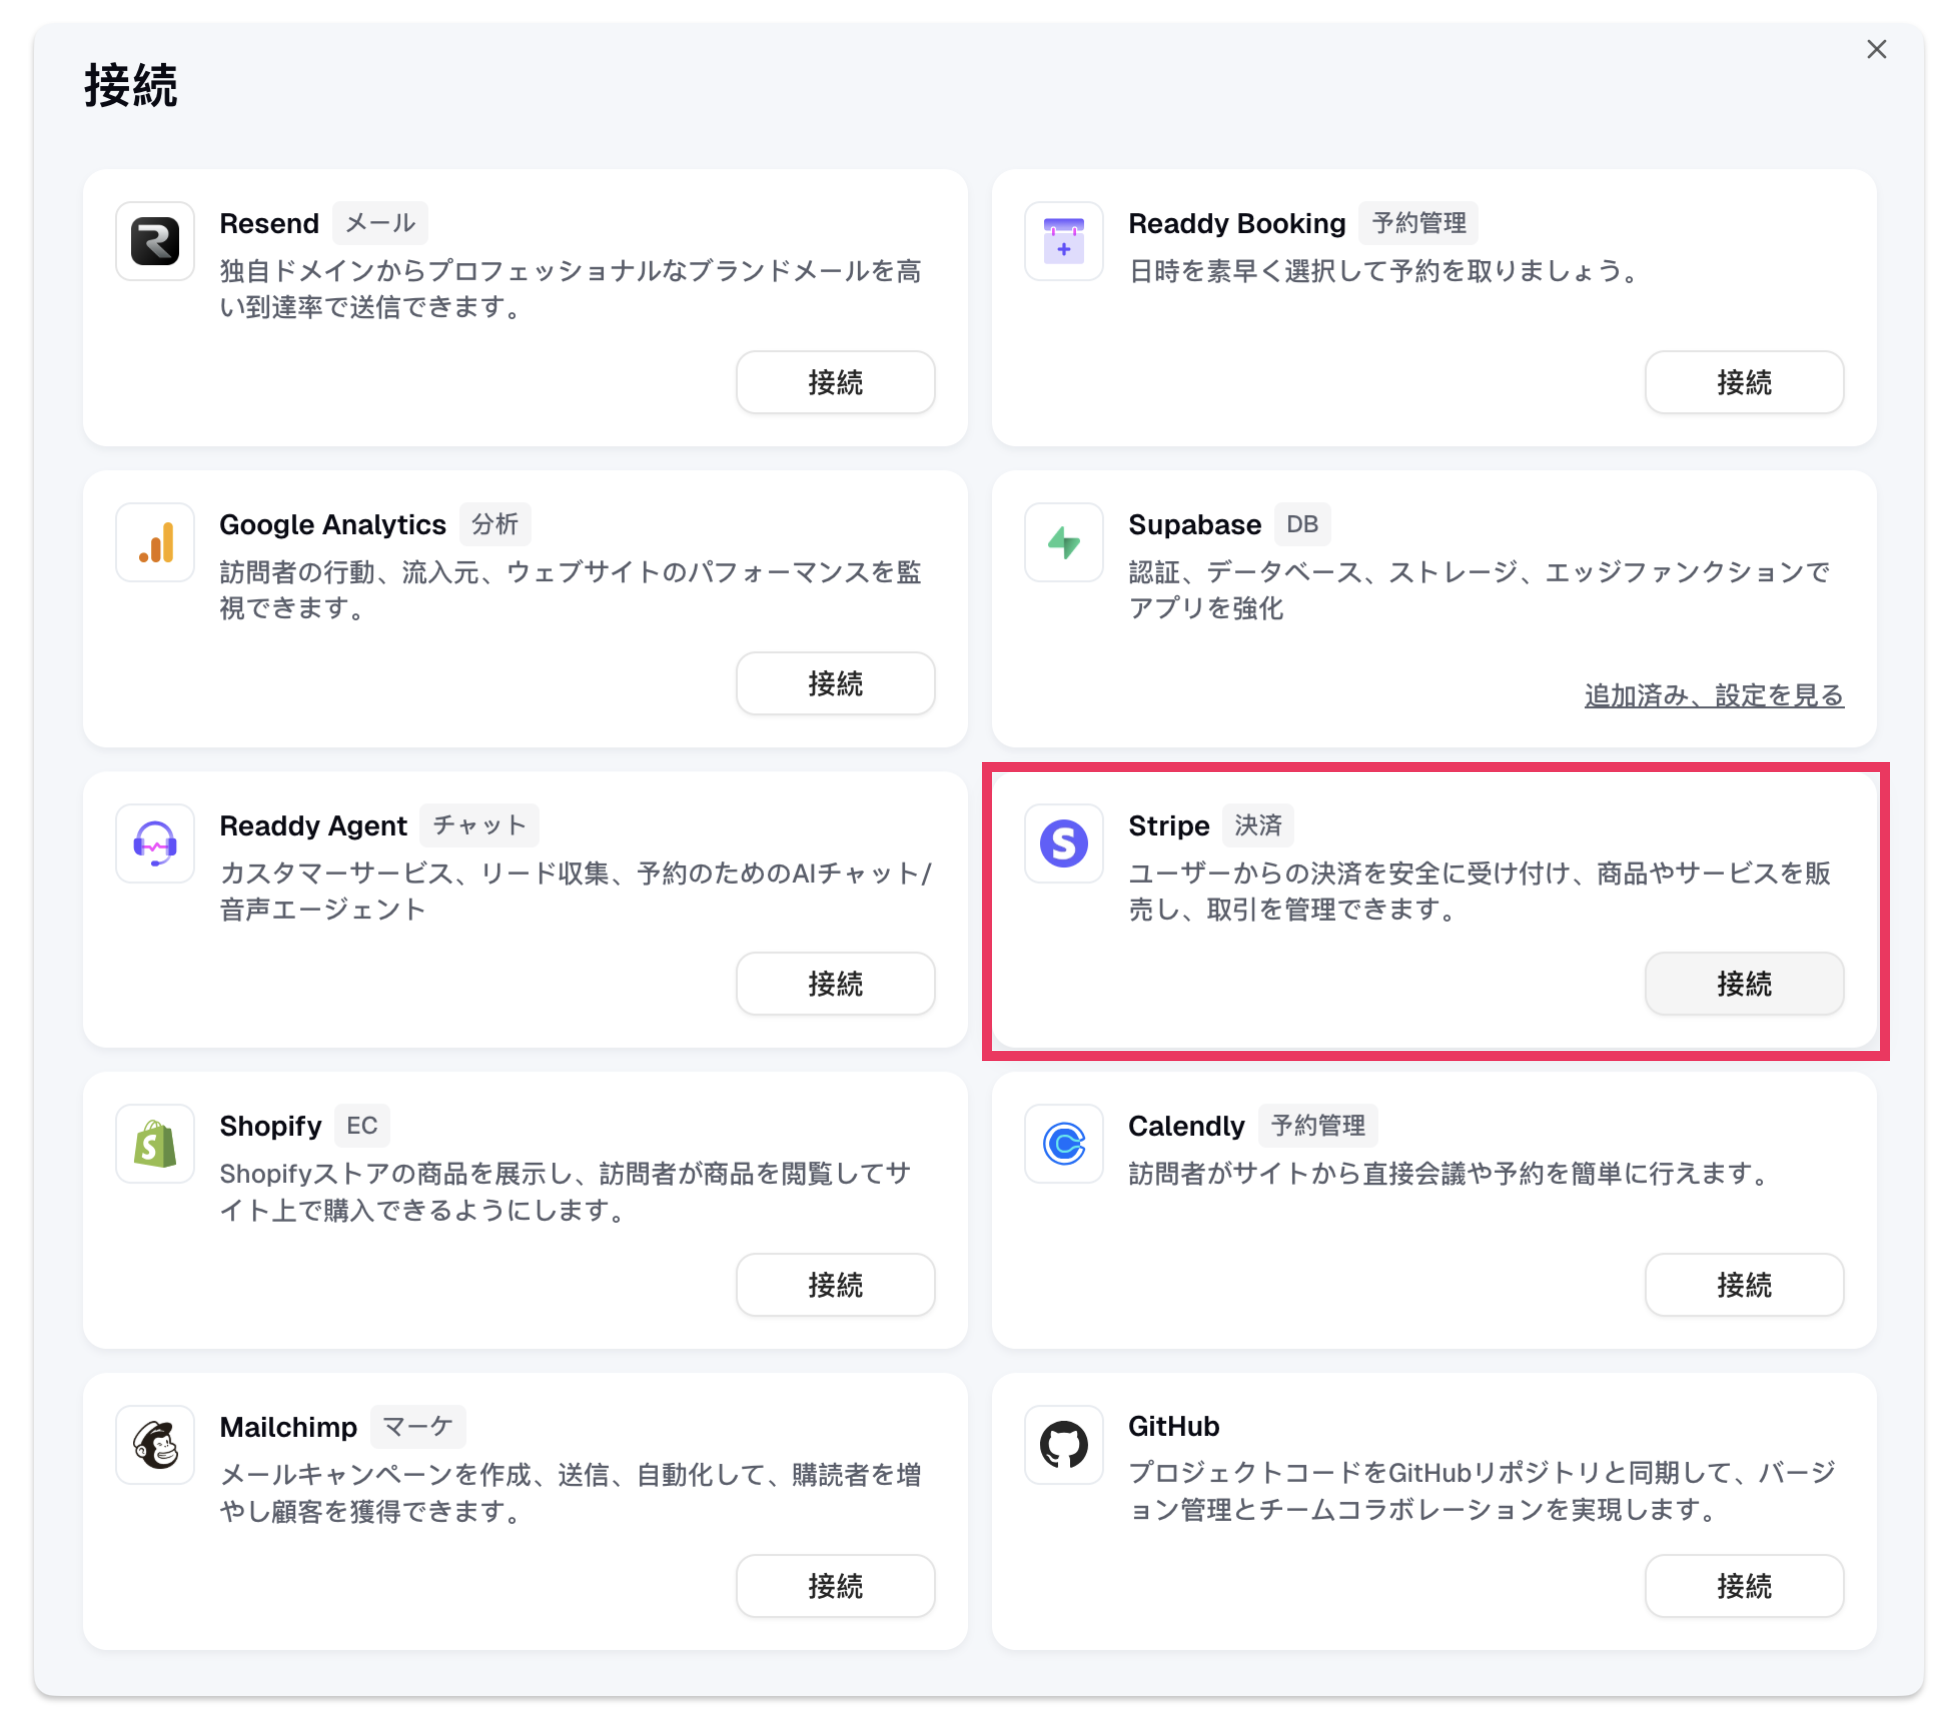Click the Shopify title text

click(270, 1125)
